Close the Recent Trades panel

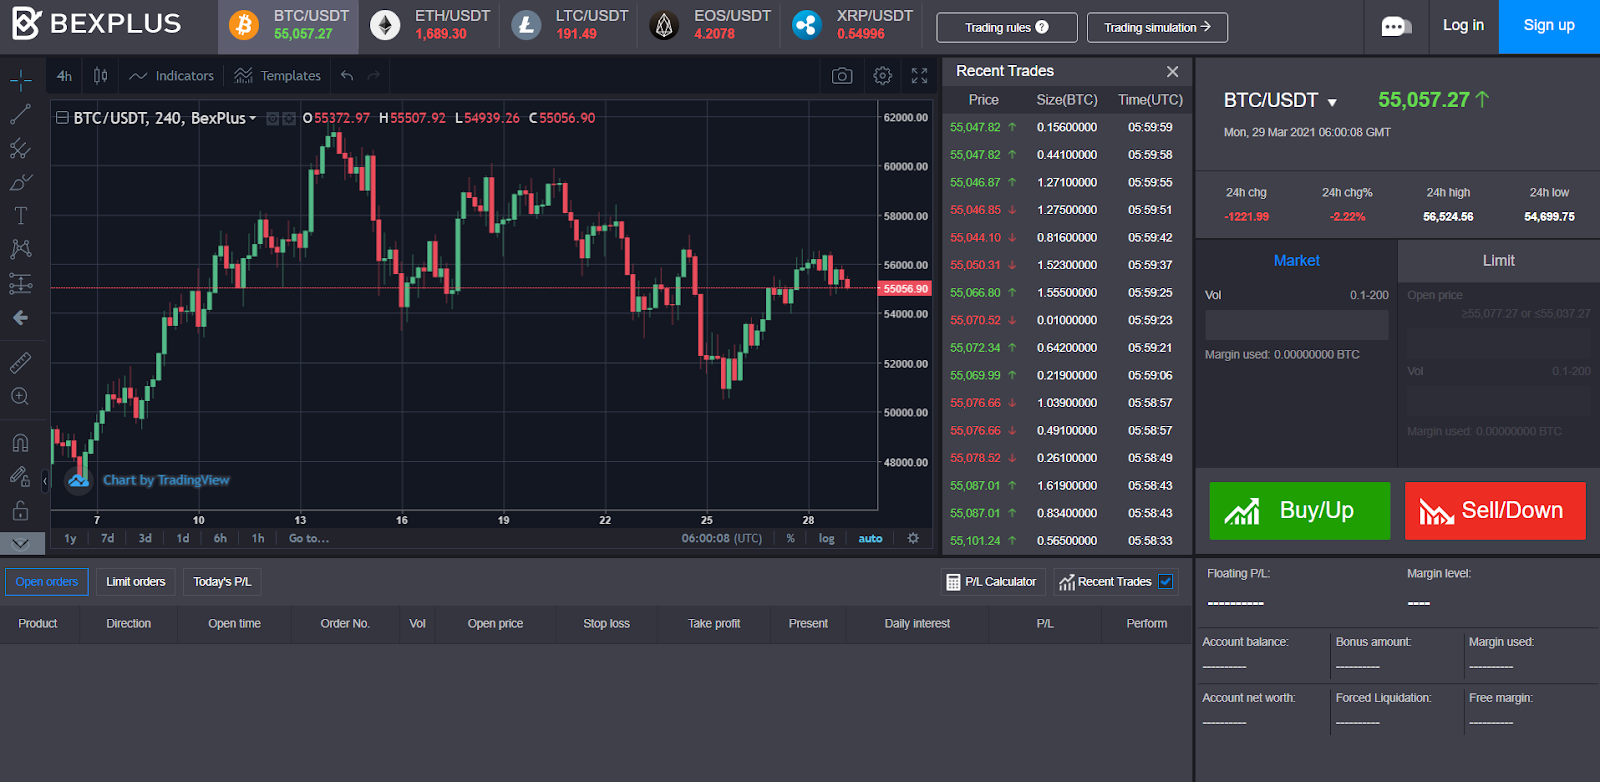coord(1172,72)
